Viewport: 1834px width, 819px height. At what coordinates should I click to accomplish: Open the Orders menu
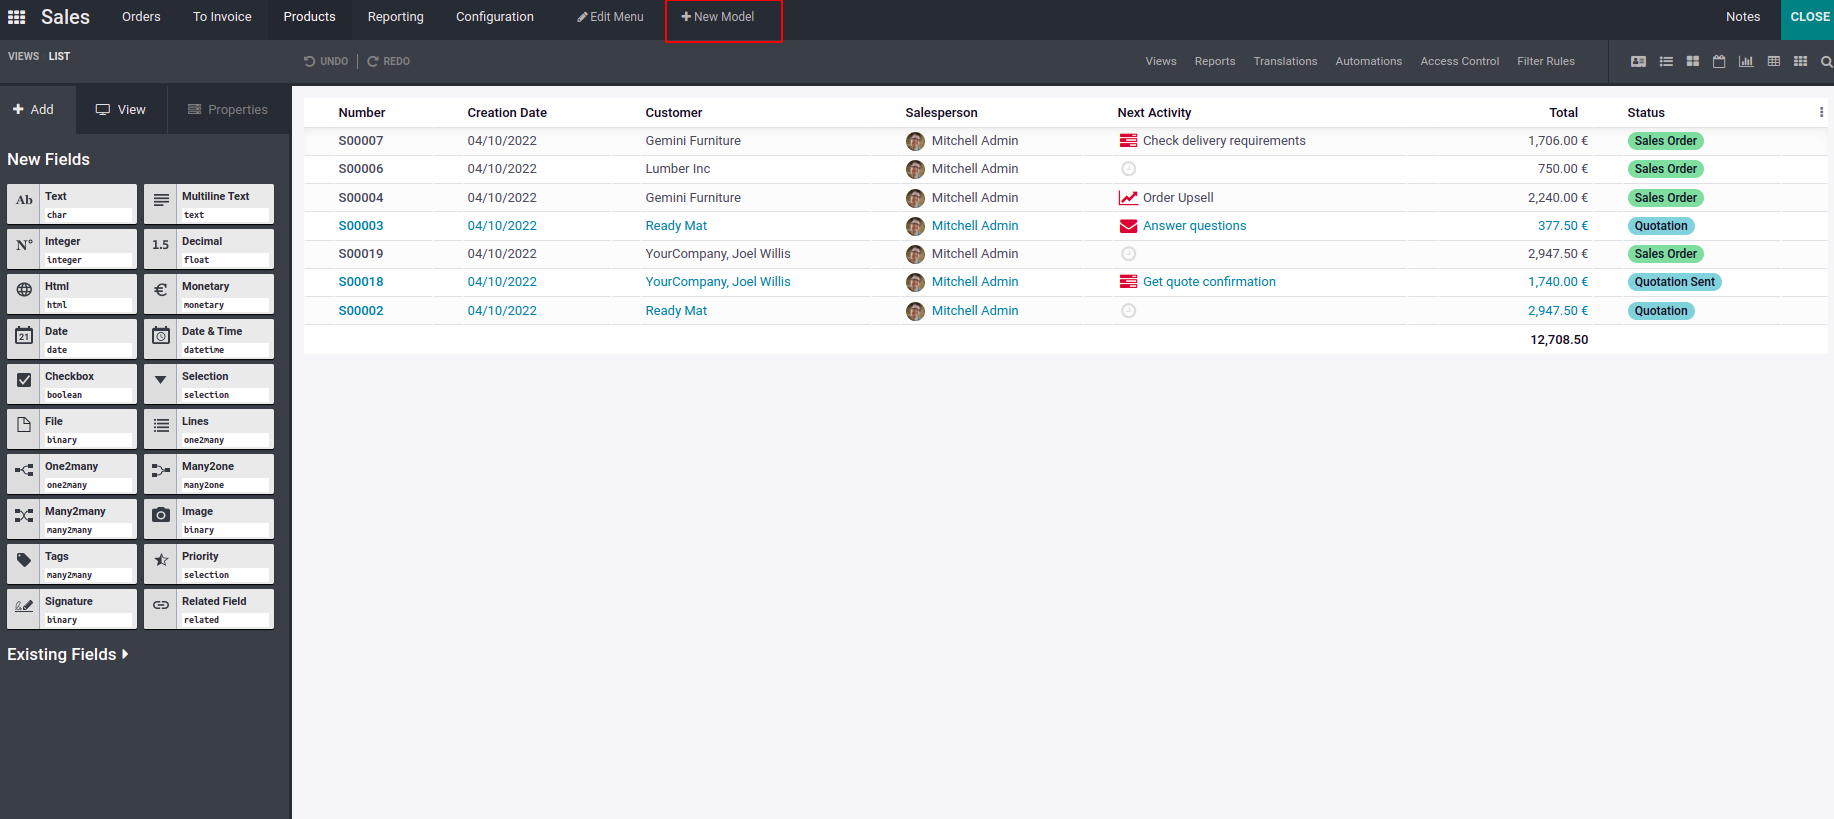coord(141,17)
